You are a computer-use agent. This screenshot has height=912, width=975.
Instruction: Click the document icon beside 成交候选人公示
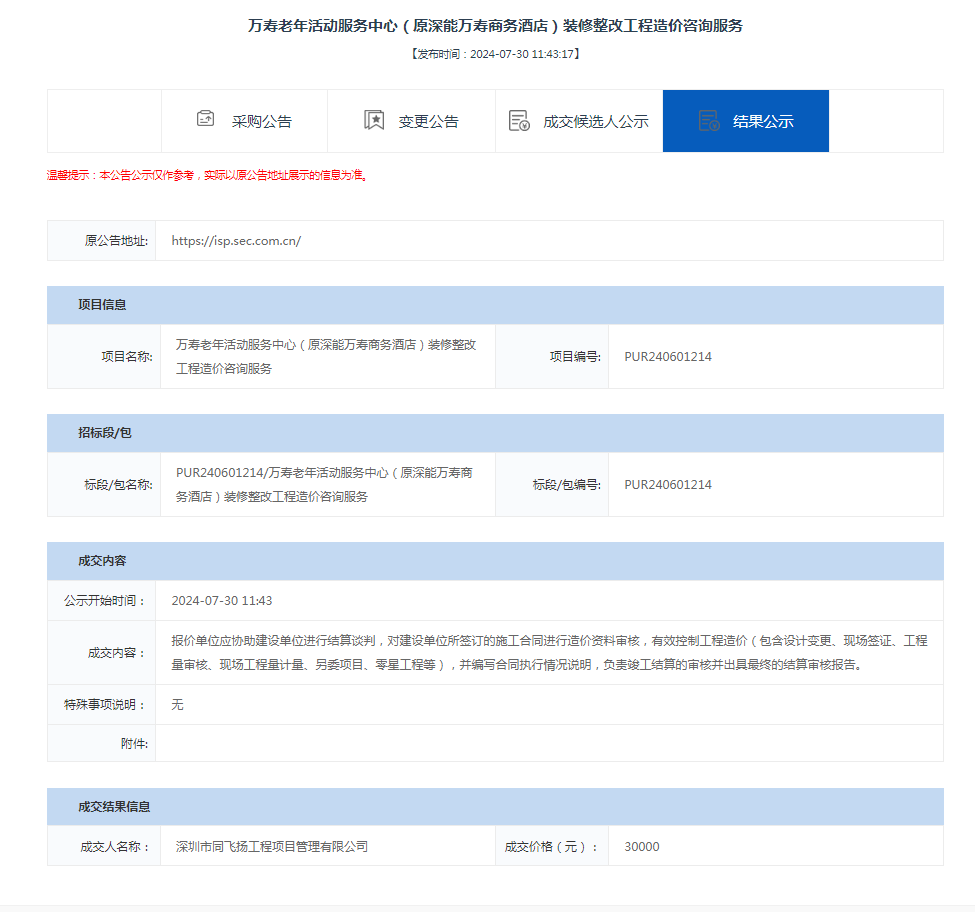coord(519,121)
